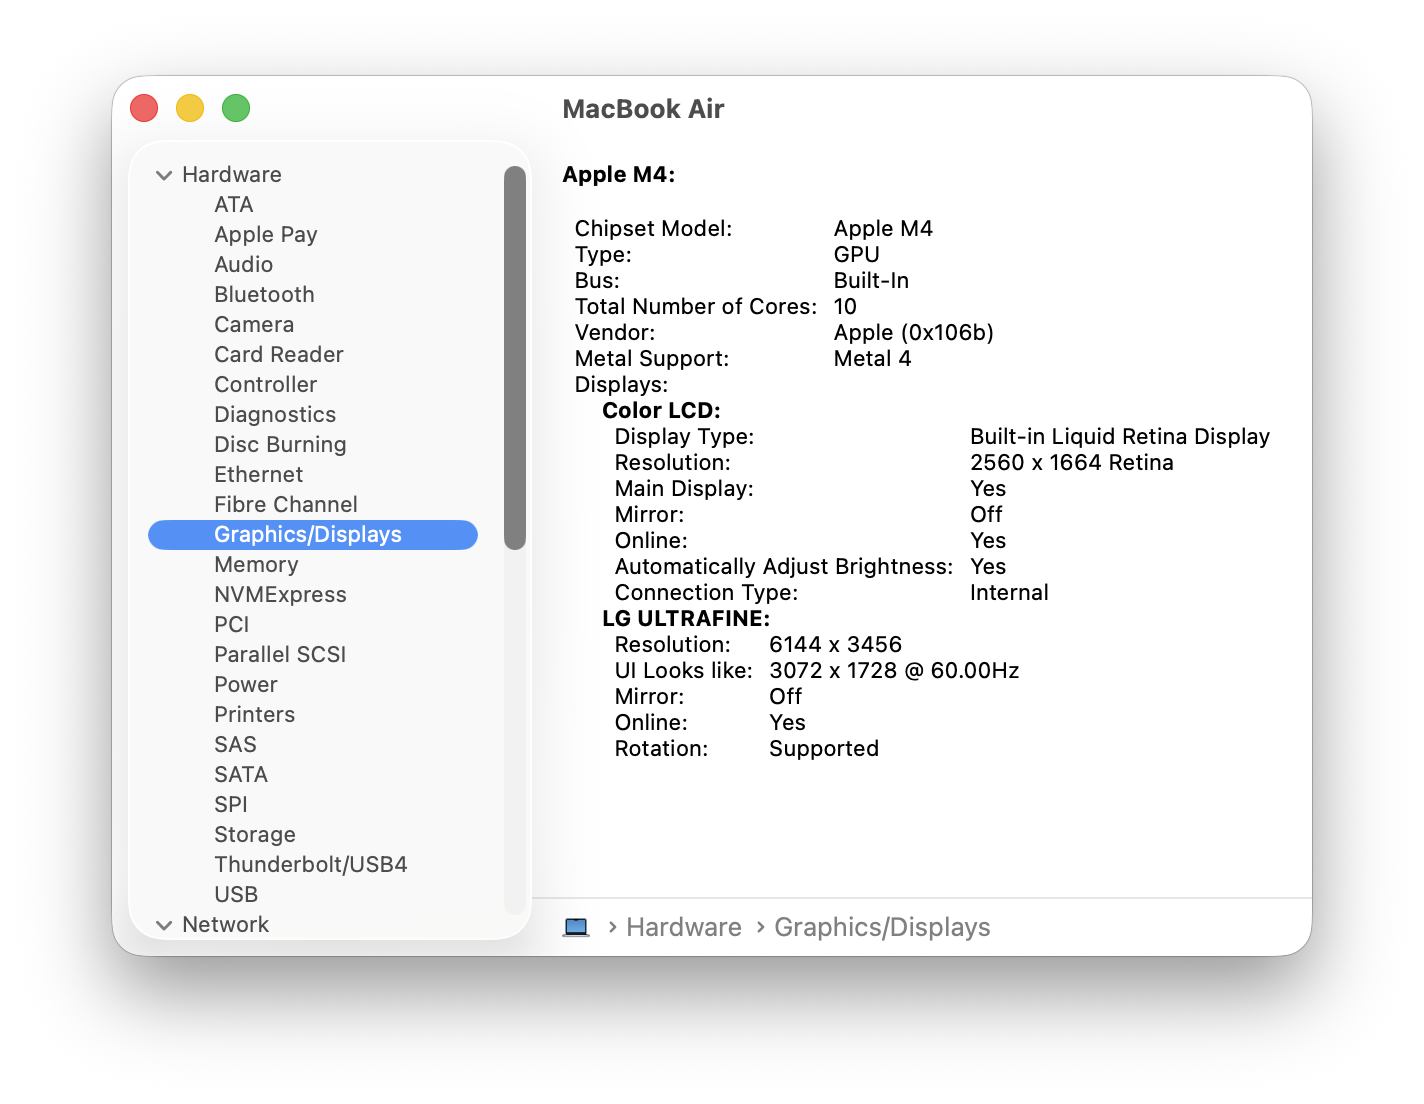
Task: Click the LG ULTRAFINE heading
Action: [686, 618]
